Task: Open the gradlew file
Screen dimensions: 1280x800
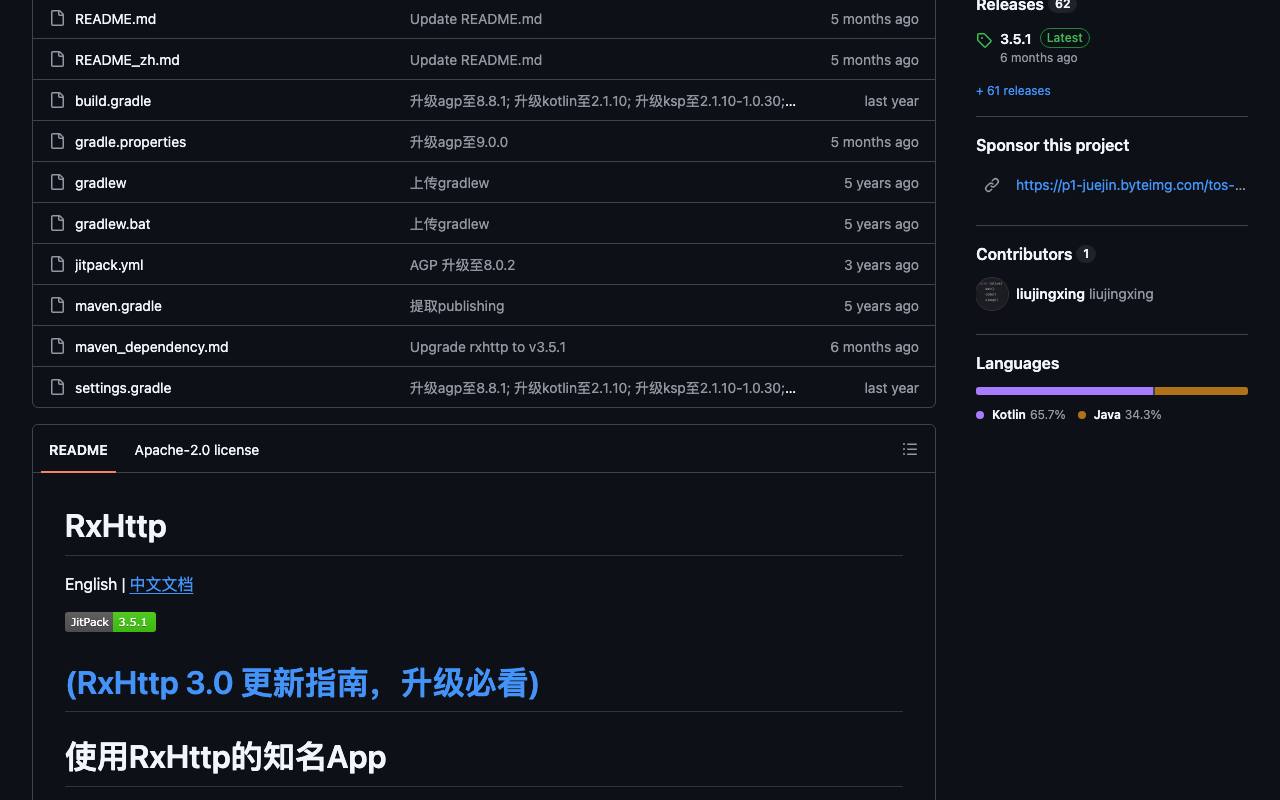Action: tap(100, 183)
